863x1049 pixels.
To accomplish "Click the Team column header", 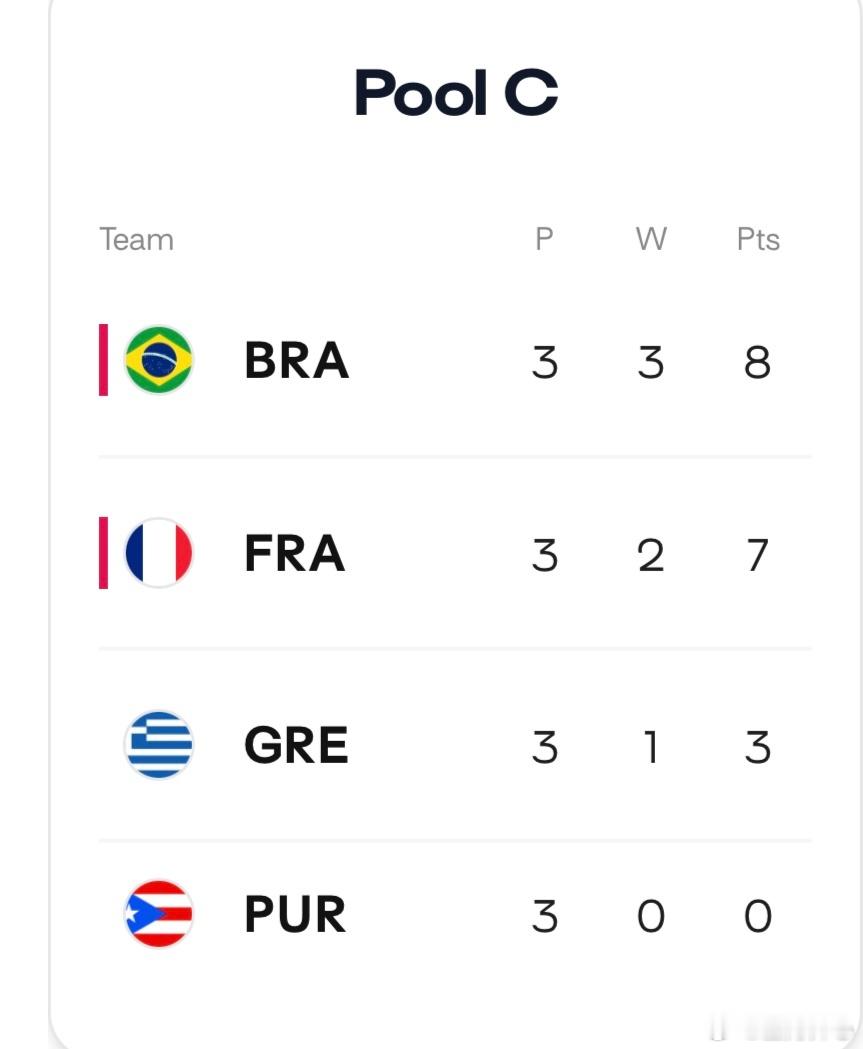I will click(136, 240).
